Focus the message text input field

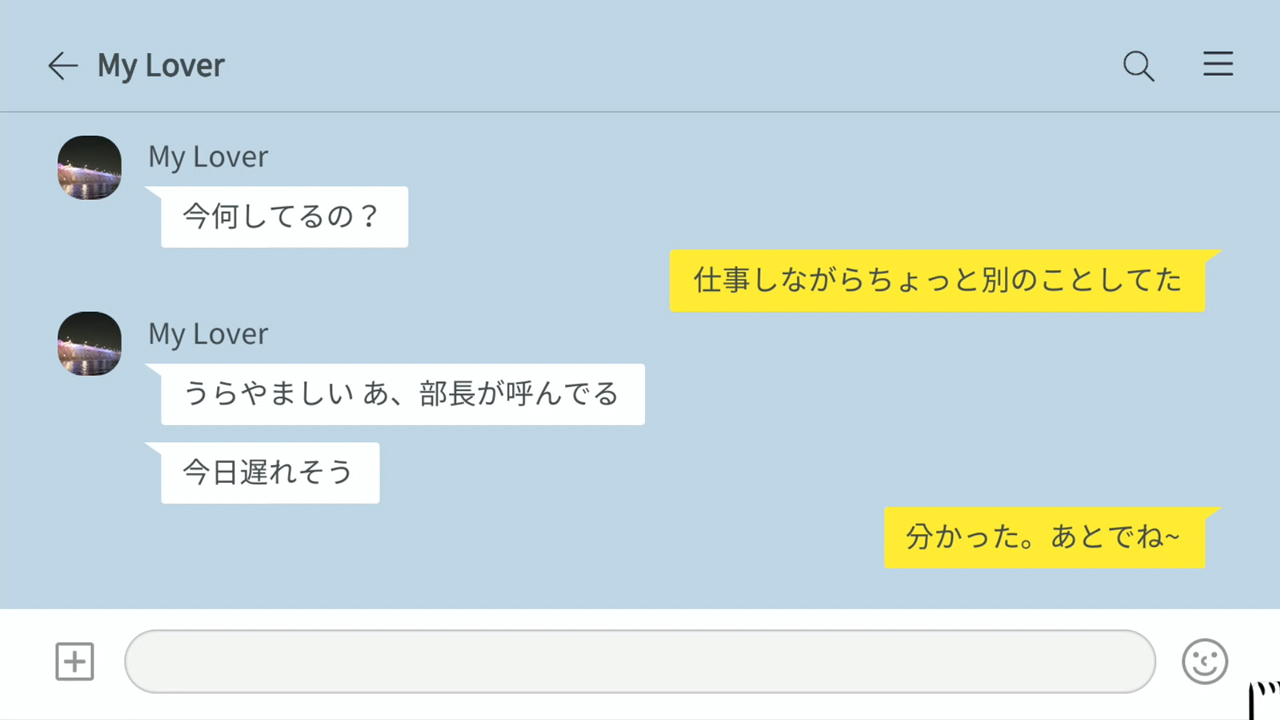click(x=640, y=661)
